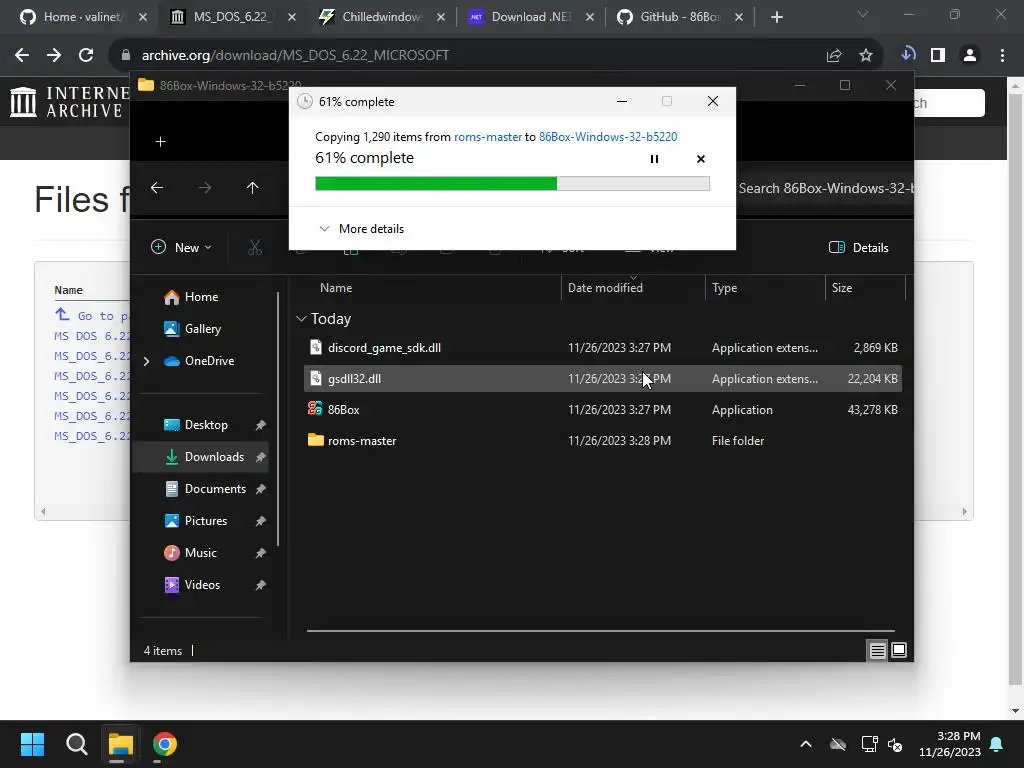Toggle Chrome side panel

tap(938, 56)
